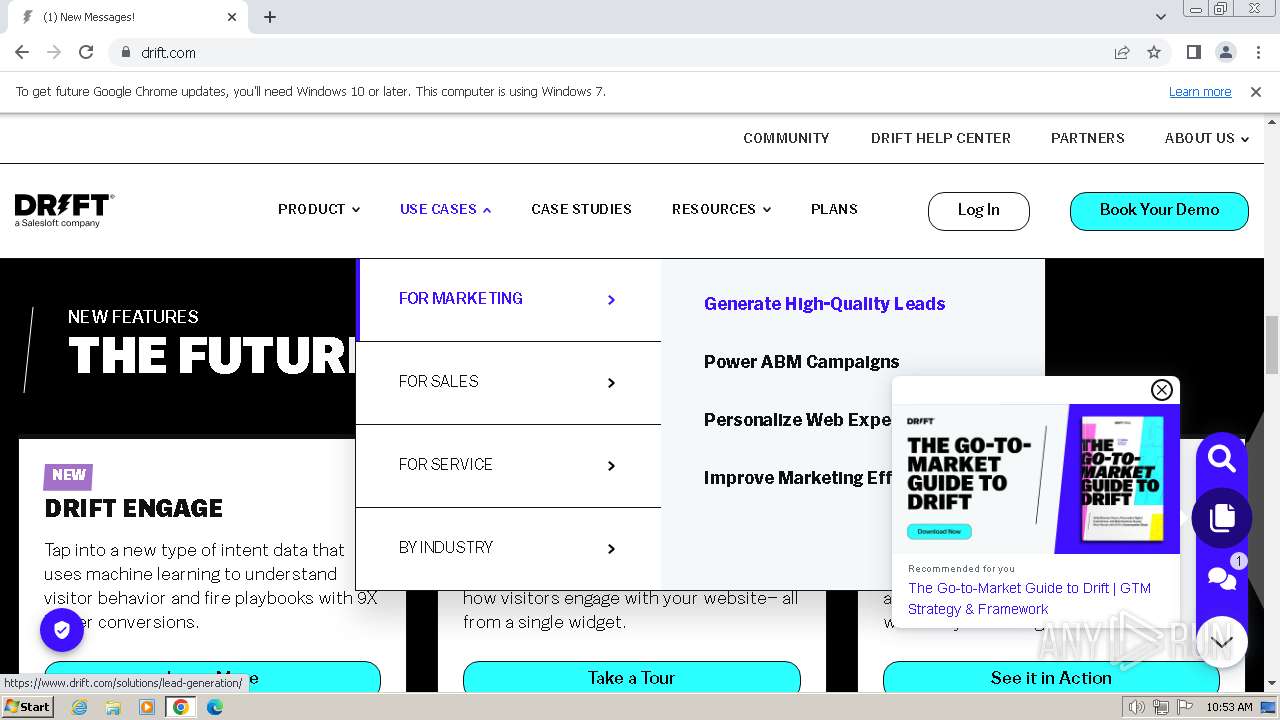Open Chrome profile avatar

click(1225, 52)
